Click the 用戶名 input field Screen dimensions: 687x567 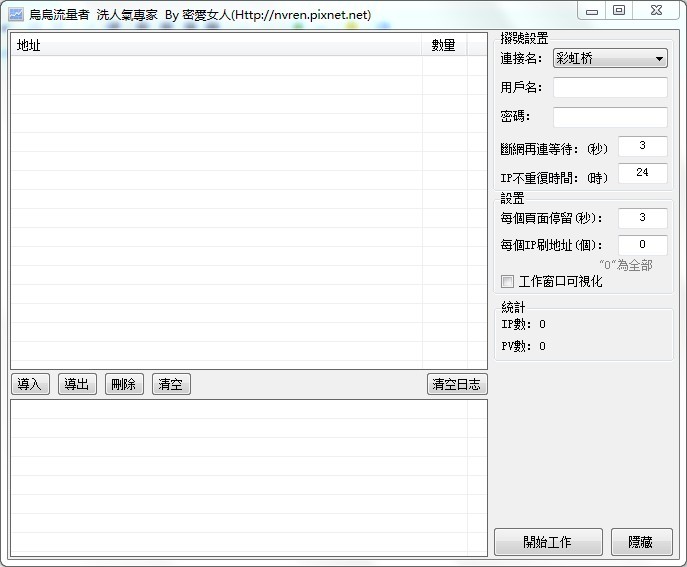coord(610,87)
